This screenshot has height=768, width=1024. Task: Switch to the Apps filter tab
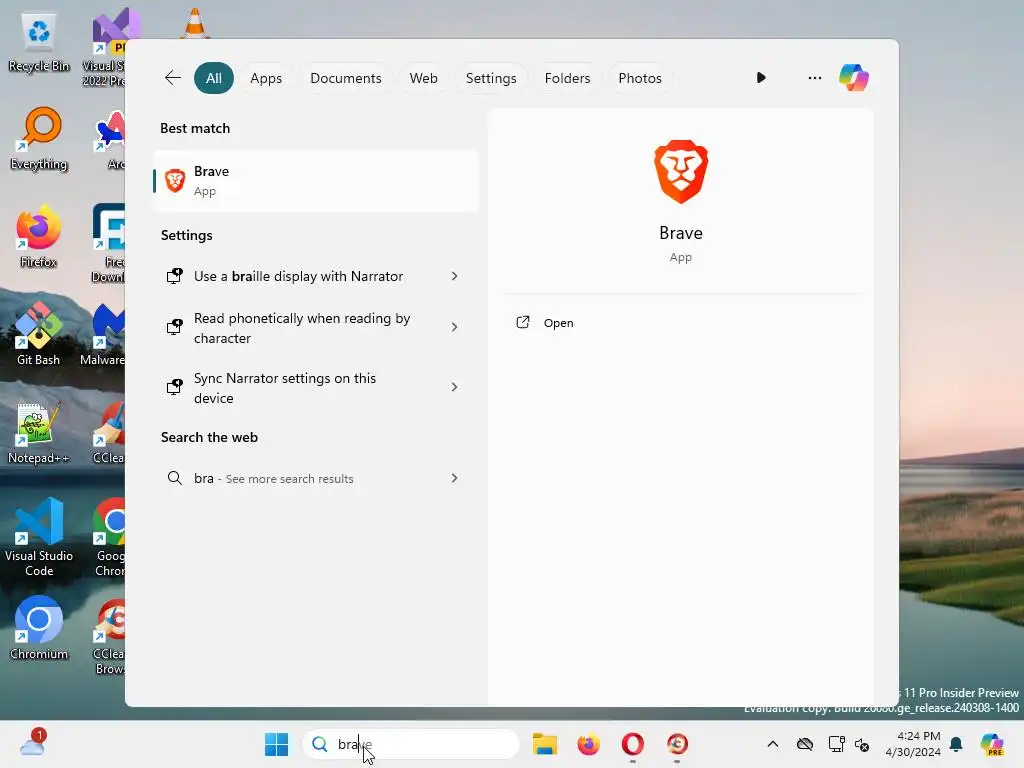tap(266, 78)
